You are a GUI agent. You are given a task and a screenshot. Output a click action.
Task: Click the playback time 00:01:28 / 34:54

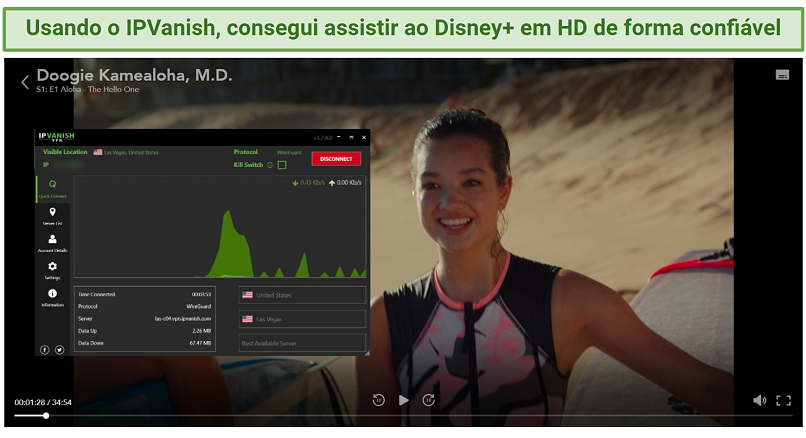click(x=43, y=403)
